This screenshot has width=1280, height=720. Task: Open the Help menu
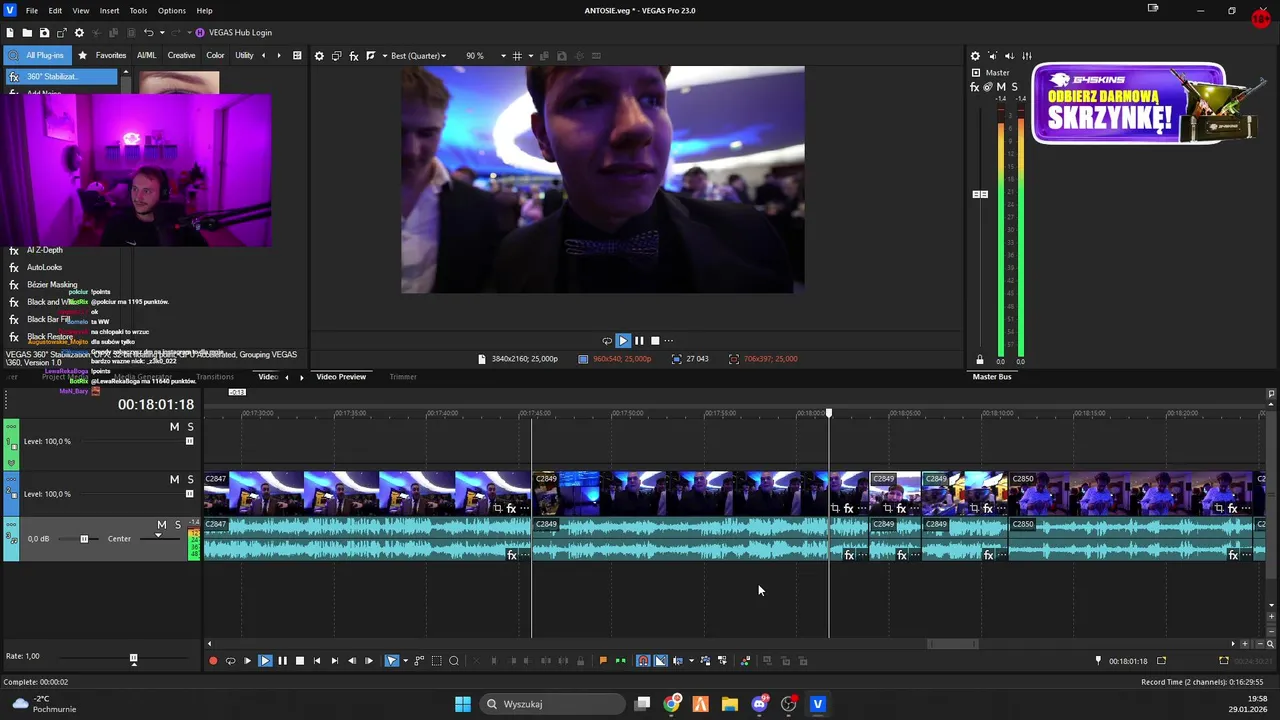pos(204,10)
